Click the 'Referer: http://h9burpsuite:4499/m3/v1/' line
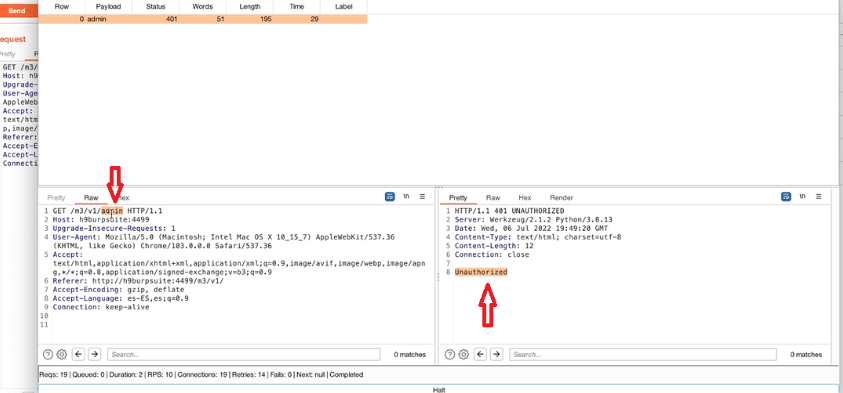 tap(138, 281)
